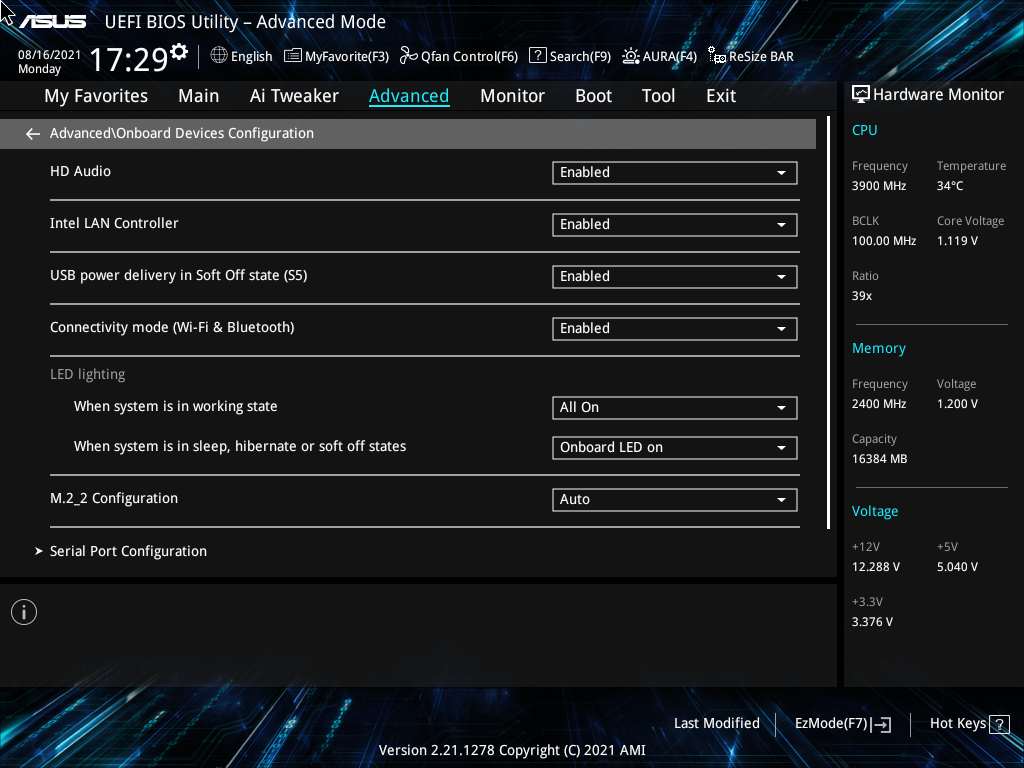Click the Search question-mark icon
The height and width of the screenshot is (768, 1024).
pos(537,55)
